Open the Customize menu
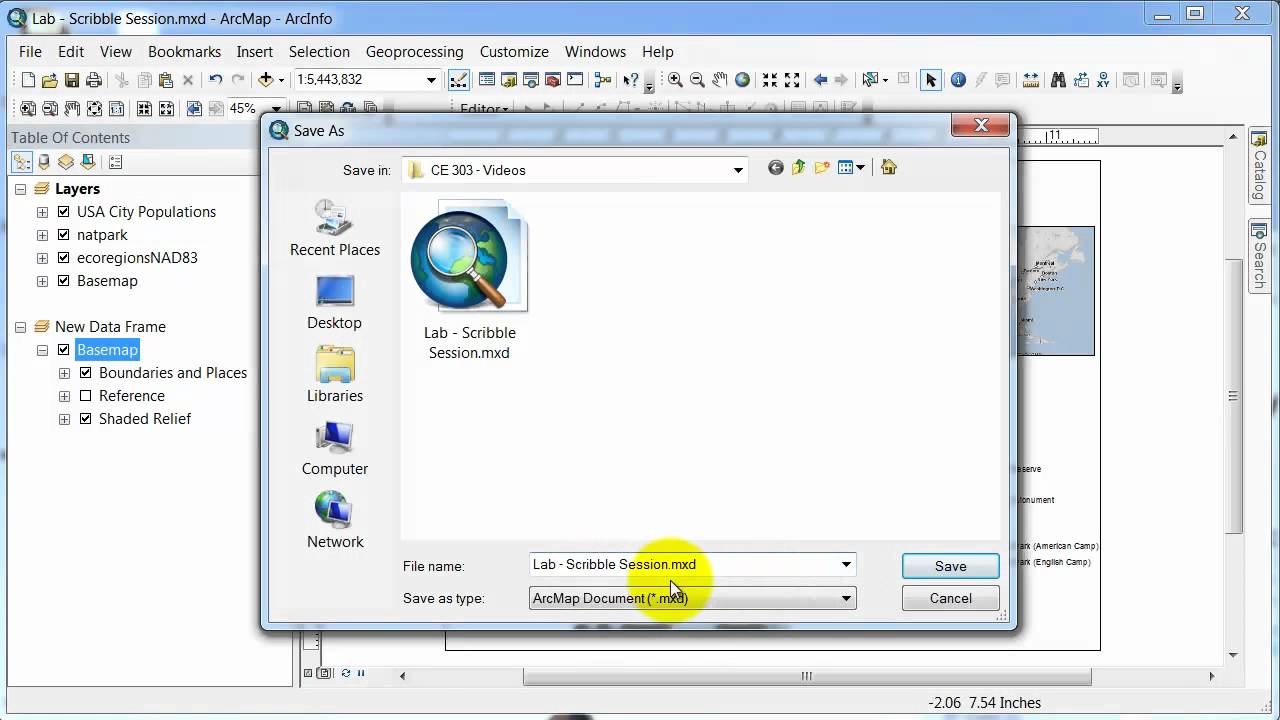1280x720 pixels. pos(514,51)
